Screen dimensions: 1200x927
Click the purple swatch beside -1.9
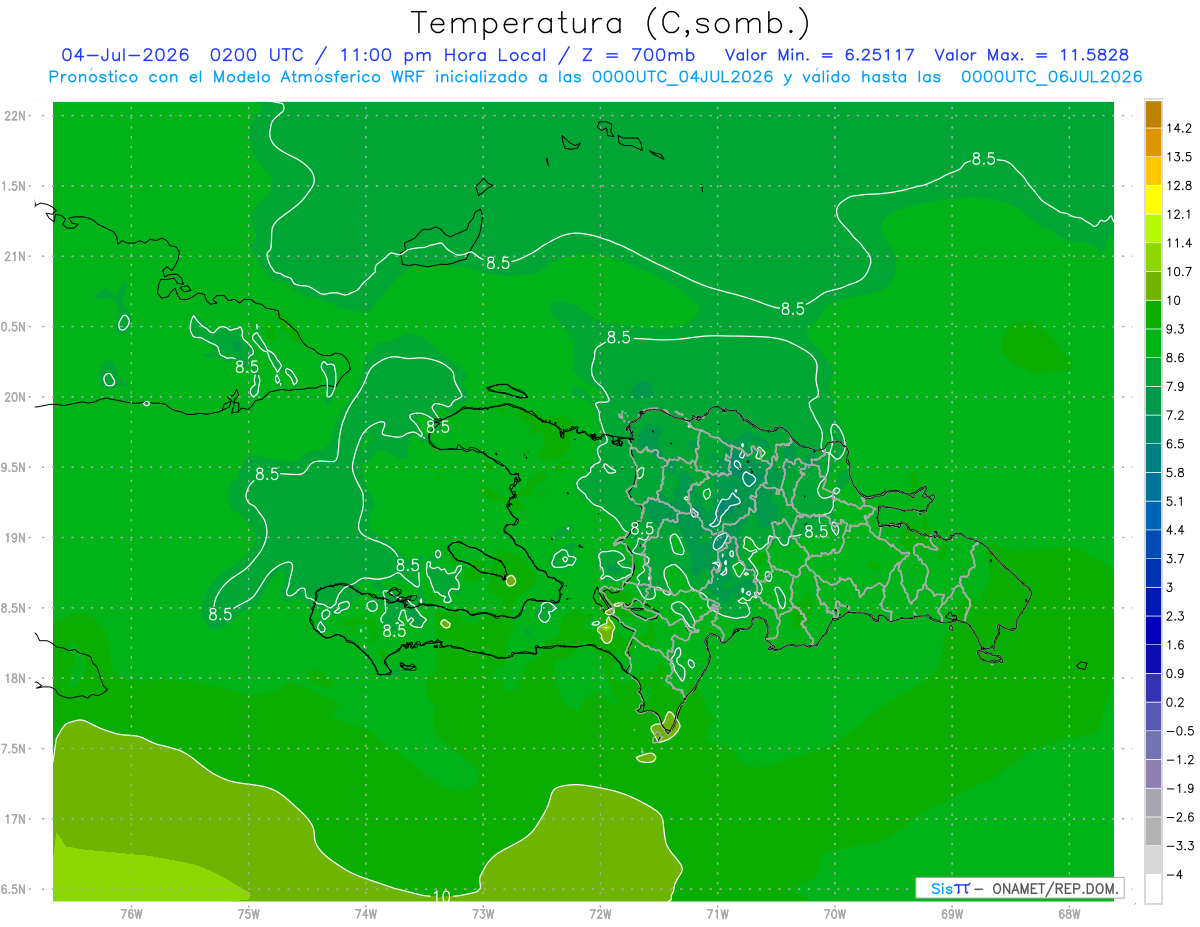1153,774
